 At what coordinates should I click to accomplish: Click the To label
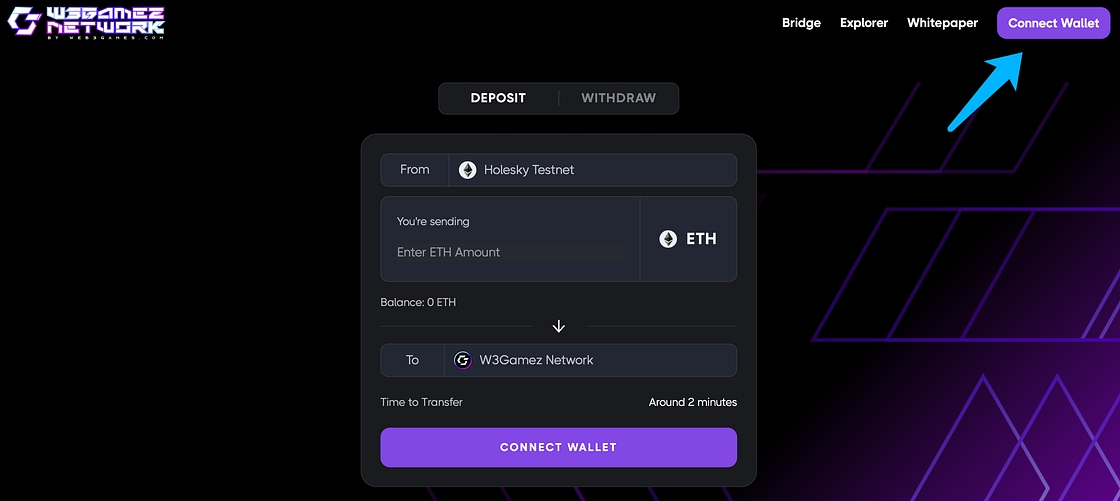(x=412, y=360)
